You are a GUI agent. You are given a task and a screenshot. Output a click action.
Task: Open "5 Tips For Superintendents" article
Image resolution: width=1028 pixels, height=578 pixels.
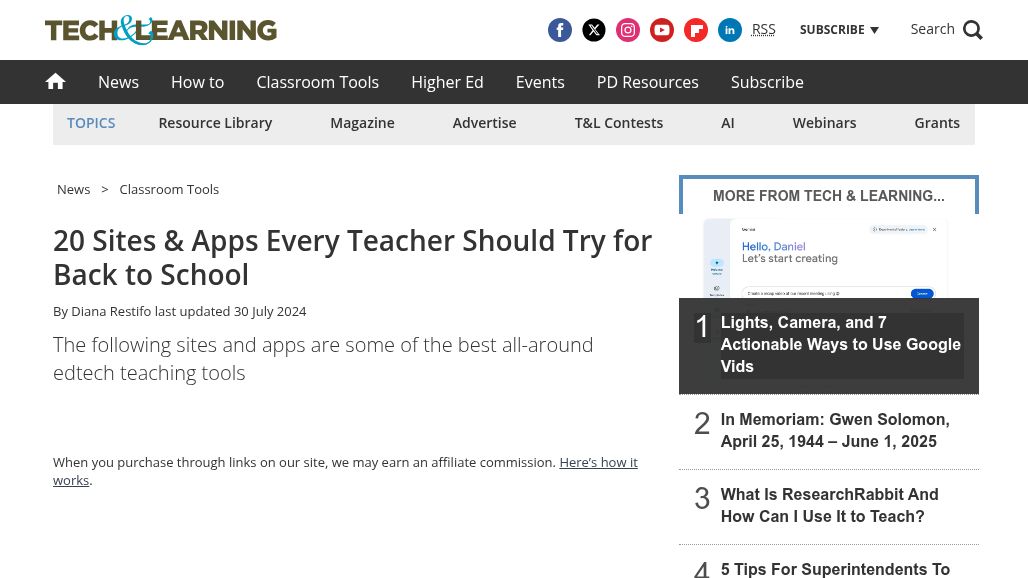(x=835, y=569)
